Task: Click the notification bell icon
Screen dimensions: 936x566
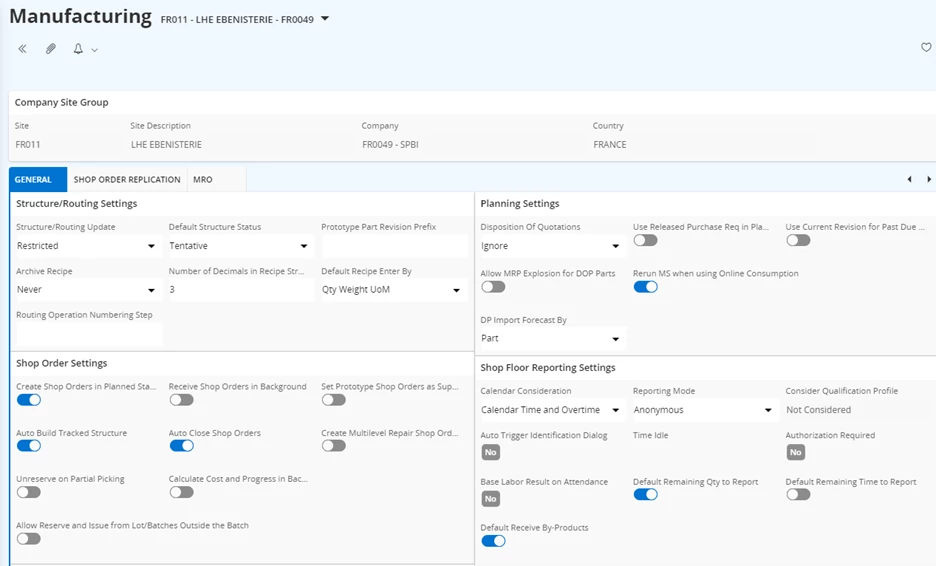Action: (x=78, y=49)
